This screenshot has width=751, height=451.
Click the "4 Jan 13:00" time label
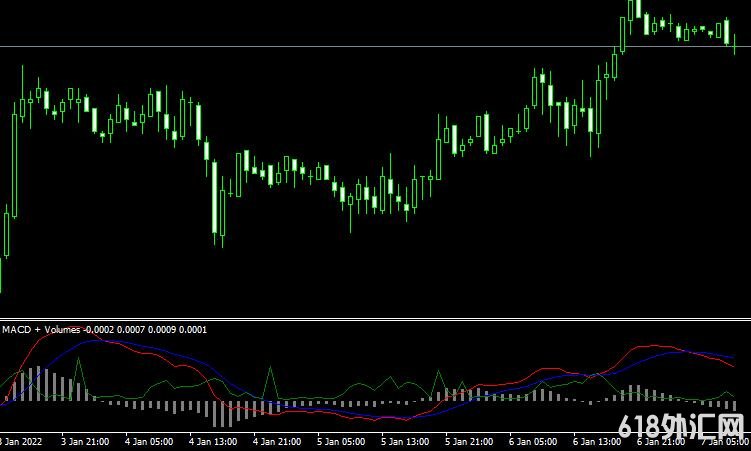click(213, 441)
